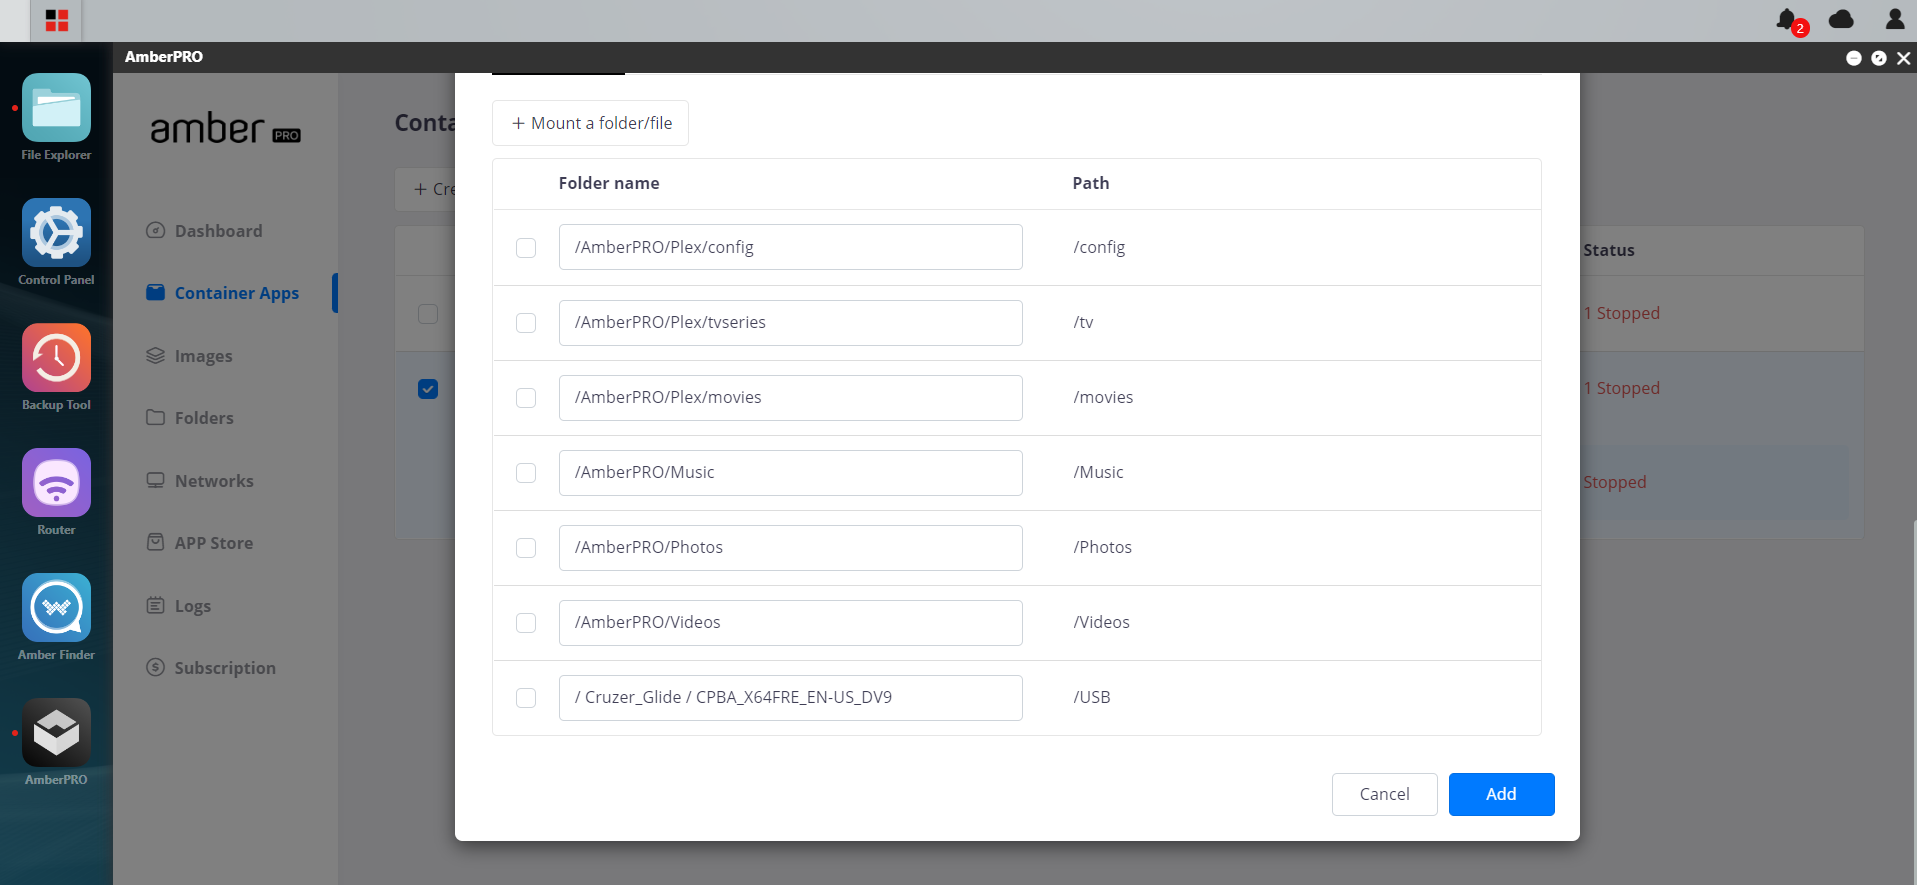Screen dimensions: 1918x887
Task: Check the /AmberPRO/Plex/tvseries row checkbox
Action: coord(526,323)
